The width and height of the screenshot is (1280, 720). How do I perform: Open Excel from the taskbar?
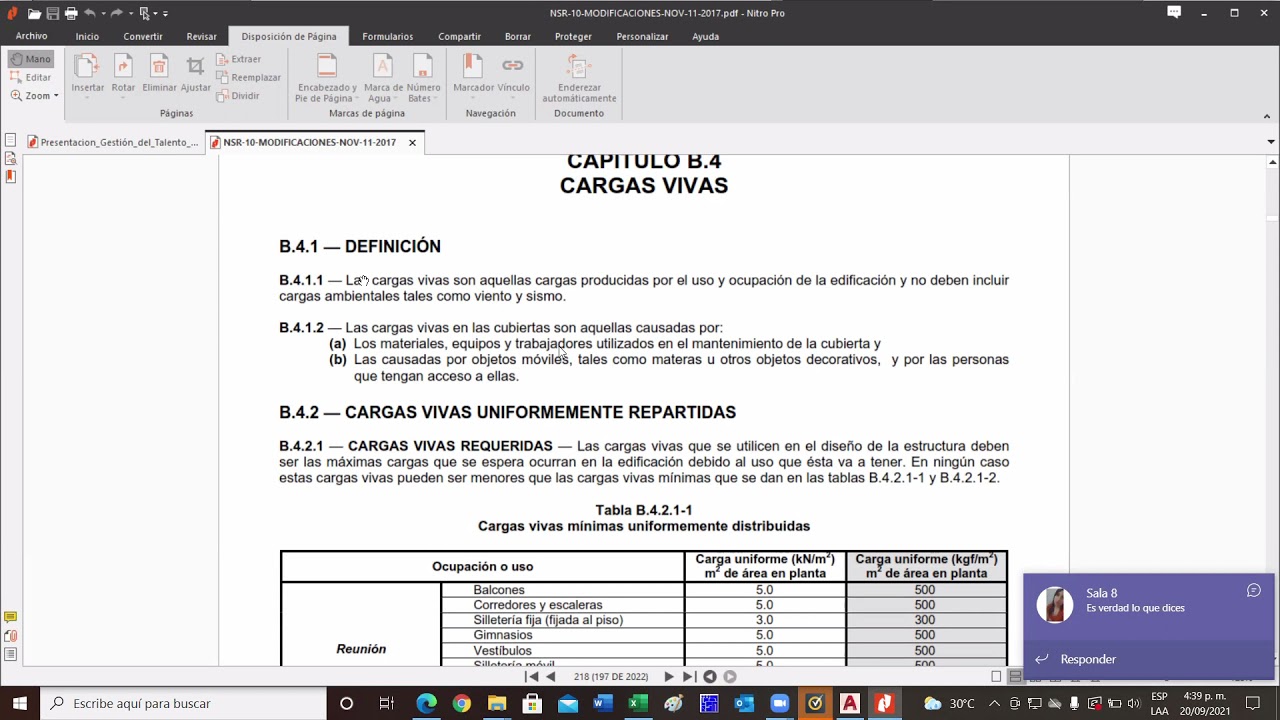pos(637,703)
